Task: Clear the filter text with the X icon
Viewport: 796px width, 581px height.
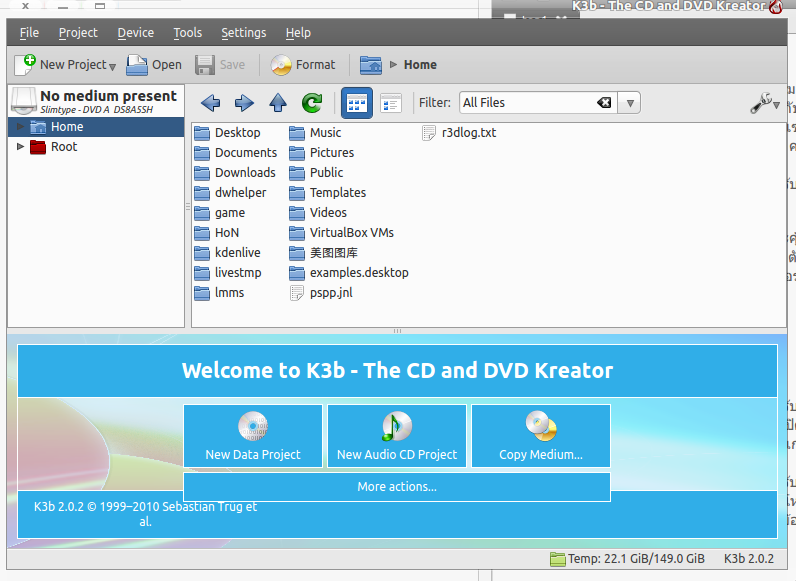Action: click(604, 103)
